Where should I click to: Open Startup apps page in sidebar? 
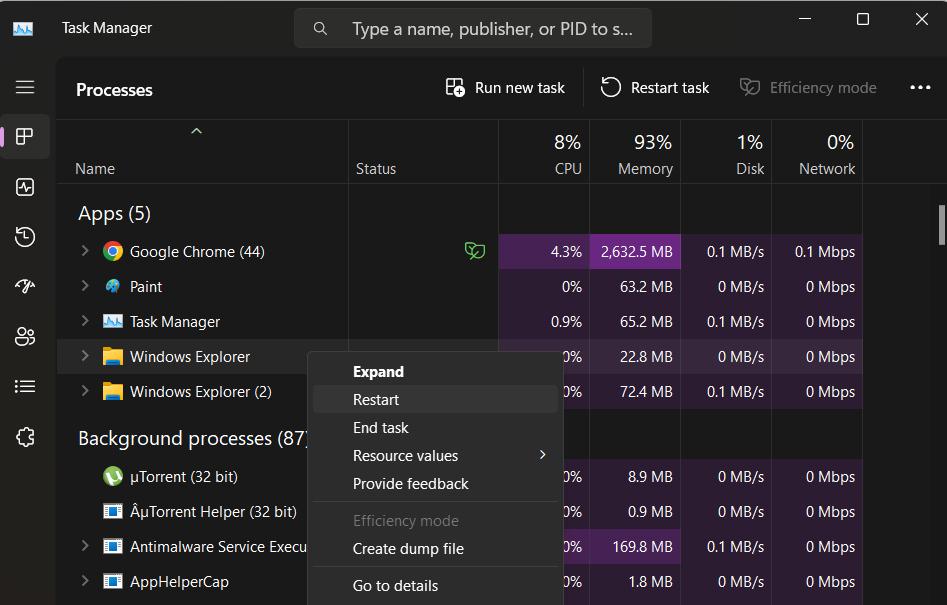(25, 287)
